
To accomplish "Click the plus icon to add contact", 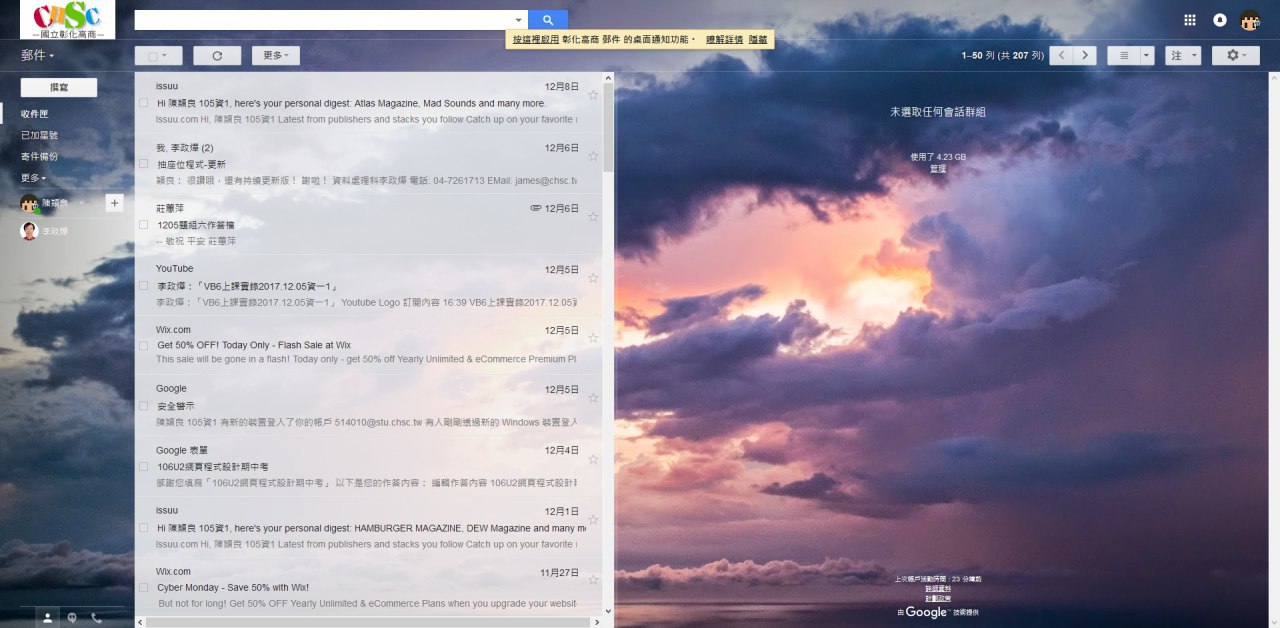I will 113,203.
